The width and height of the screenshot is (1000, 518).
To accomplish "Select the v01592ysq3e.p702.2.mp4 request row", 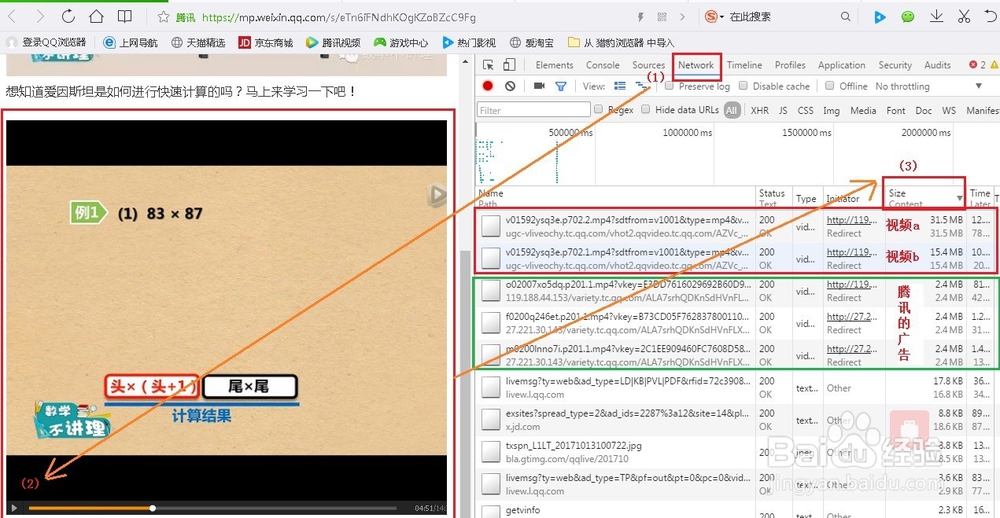I will pyautogui.click(x=737, y=226).
